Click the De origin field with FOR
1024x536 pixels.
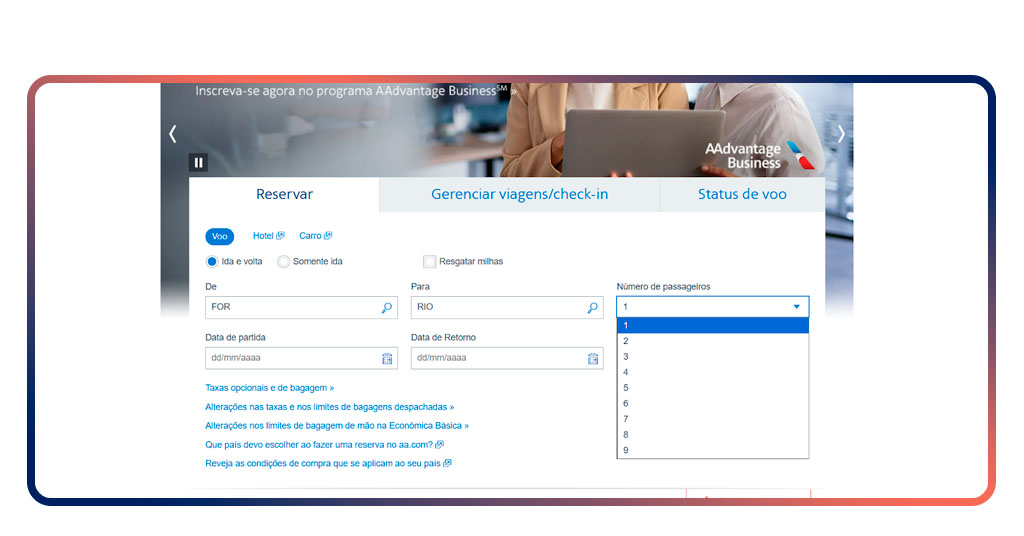[301, 307]
